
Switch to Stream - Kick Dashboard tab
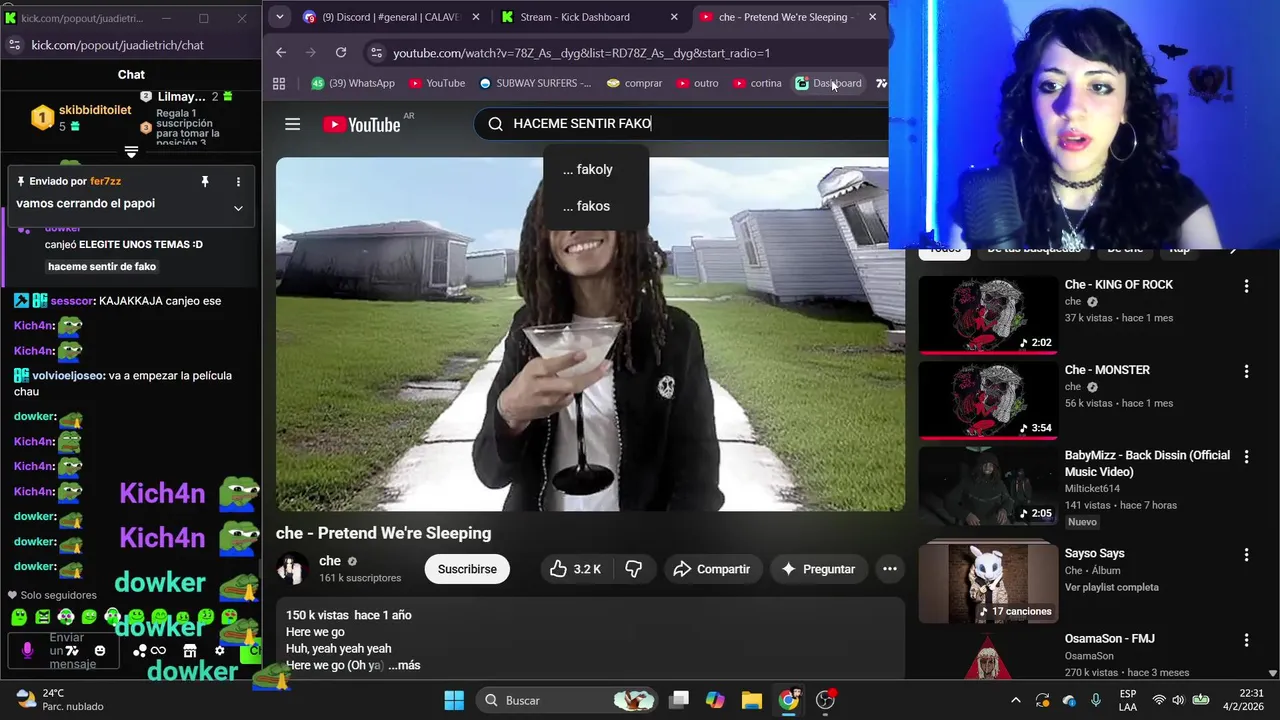589,17
